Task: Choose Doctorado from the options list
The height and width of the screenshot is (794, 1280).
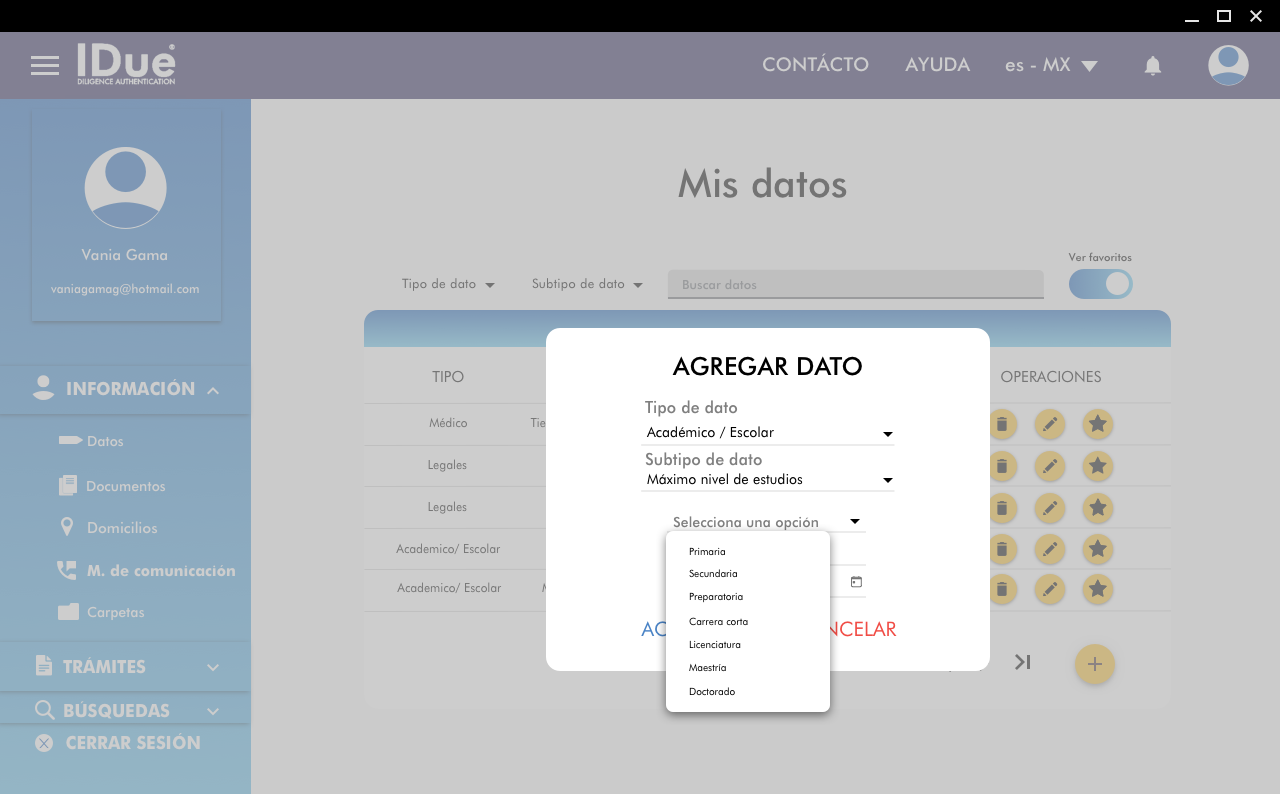Action: coord(712,692)
